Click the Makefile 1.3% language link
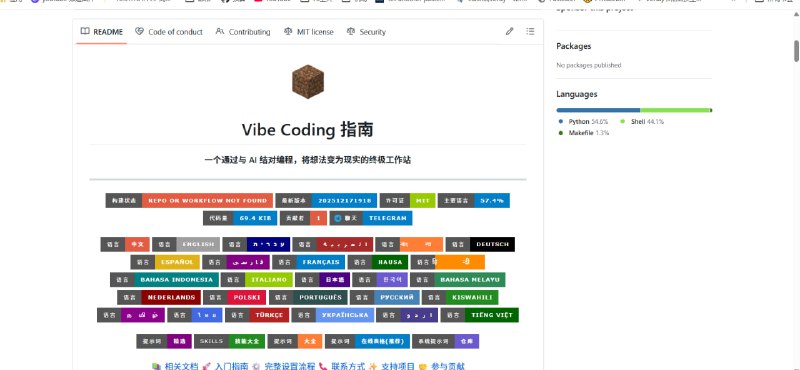The width and height of the screenshot is (800, 370). pos(584,133)
